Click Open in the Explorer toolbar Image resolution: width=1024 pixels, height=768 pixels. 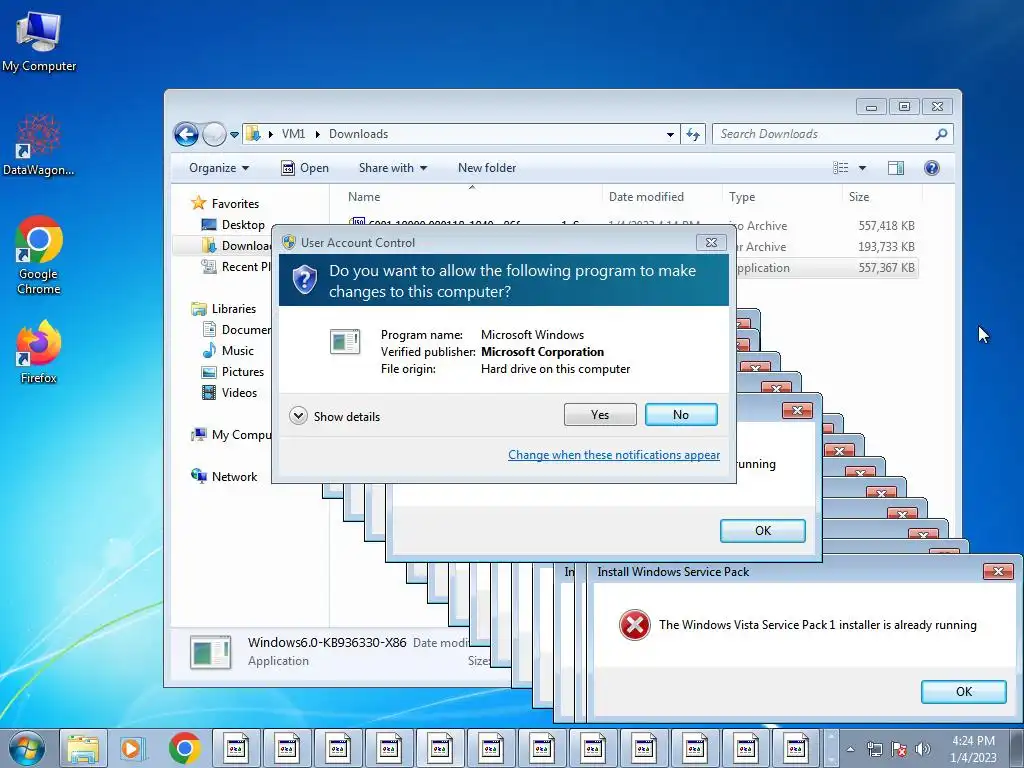point(304,168)
